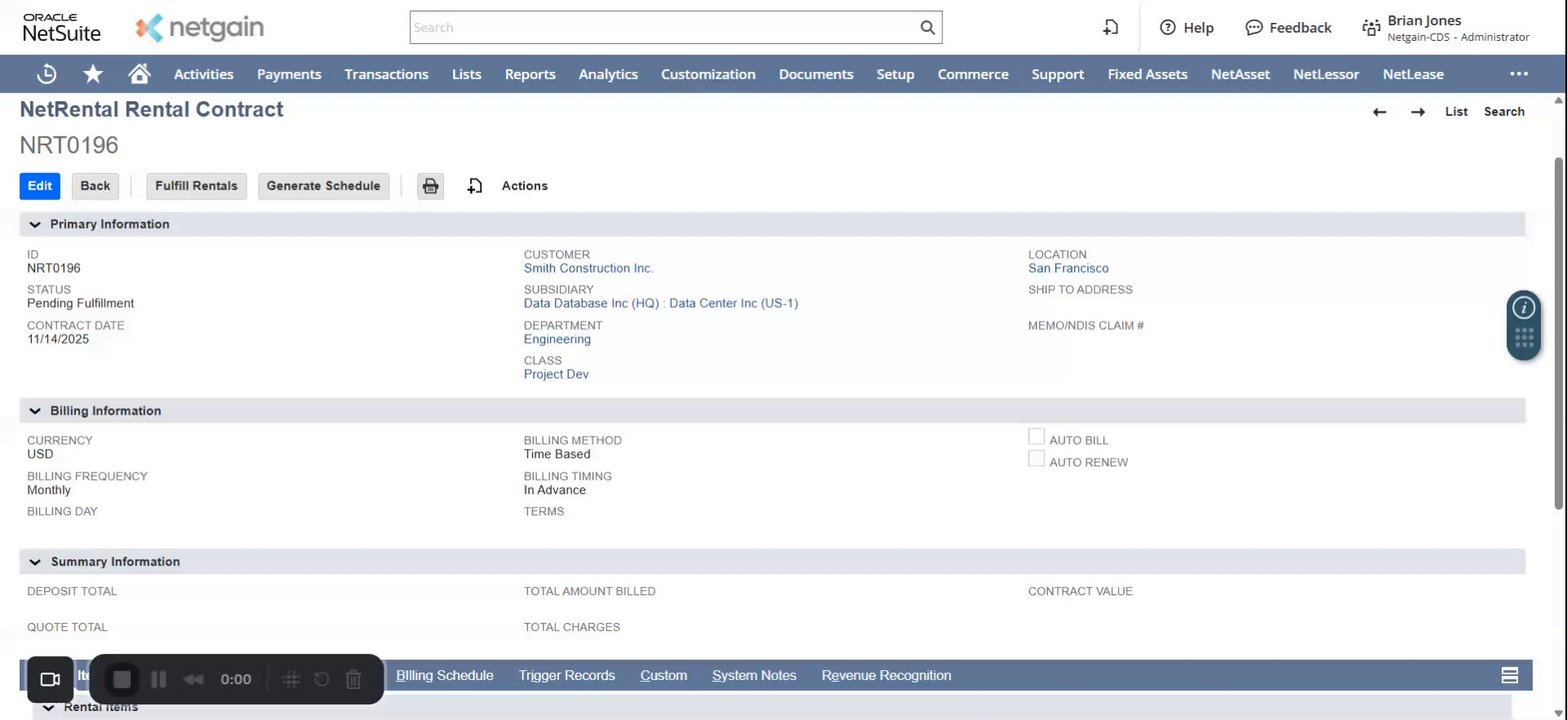Go to the previous record arrow
Image resolution: width=1567 pixels, height=720 pixels.
click(x=1380, y=112)
